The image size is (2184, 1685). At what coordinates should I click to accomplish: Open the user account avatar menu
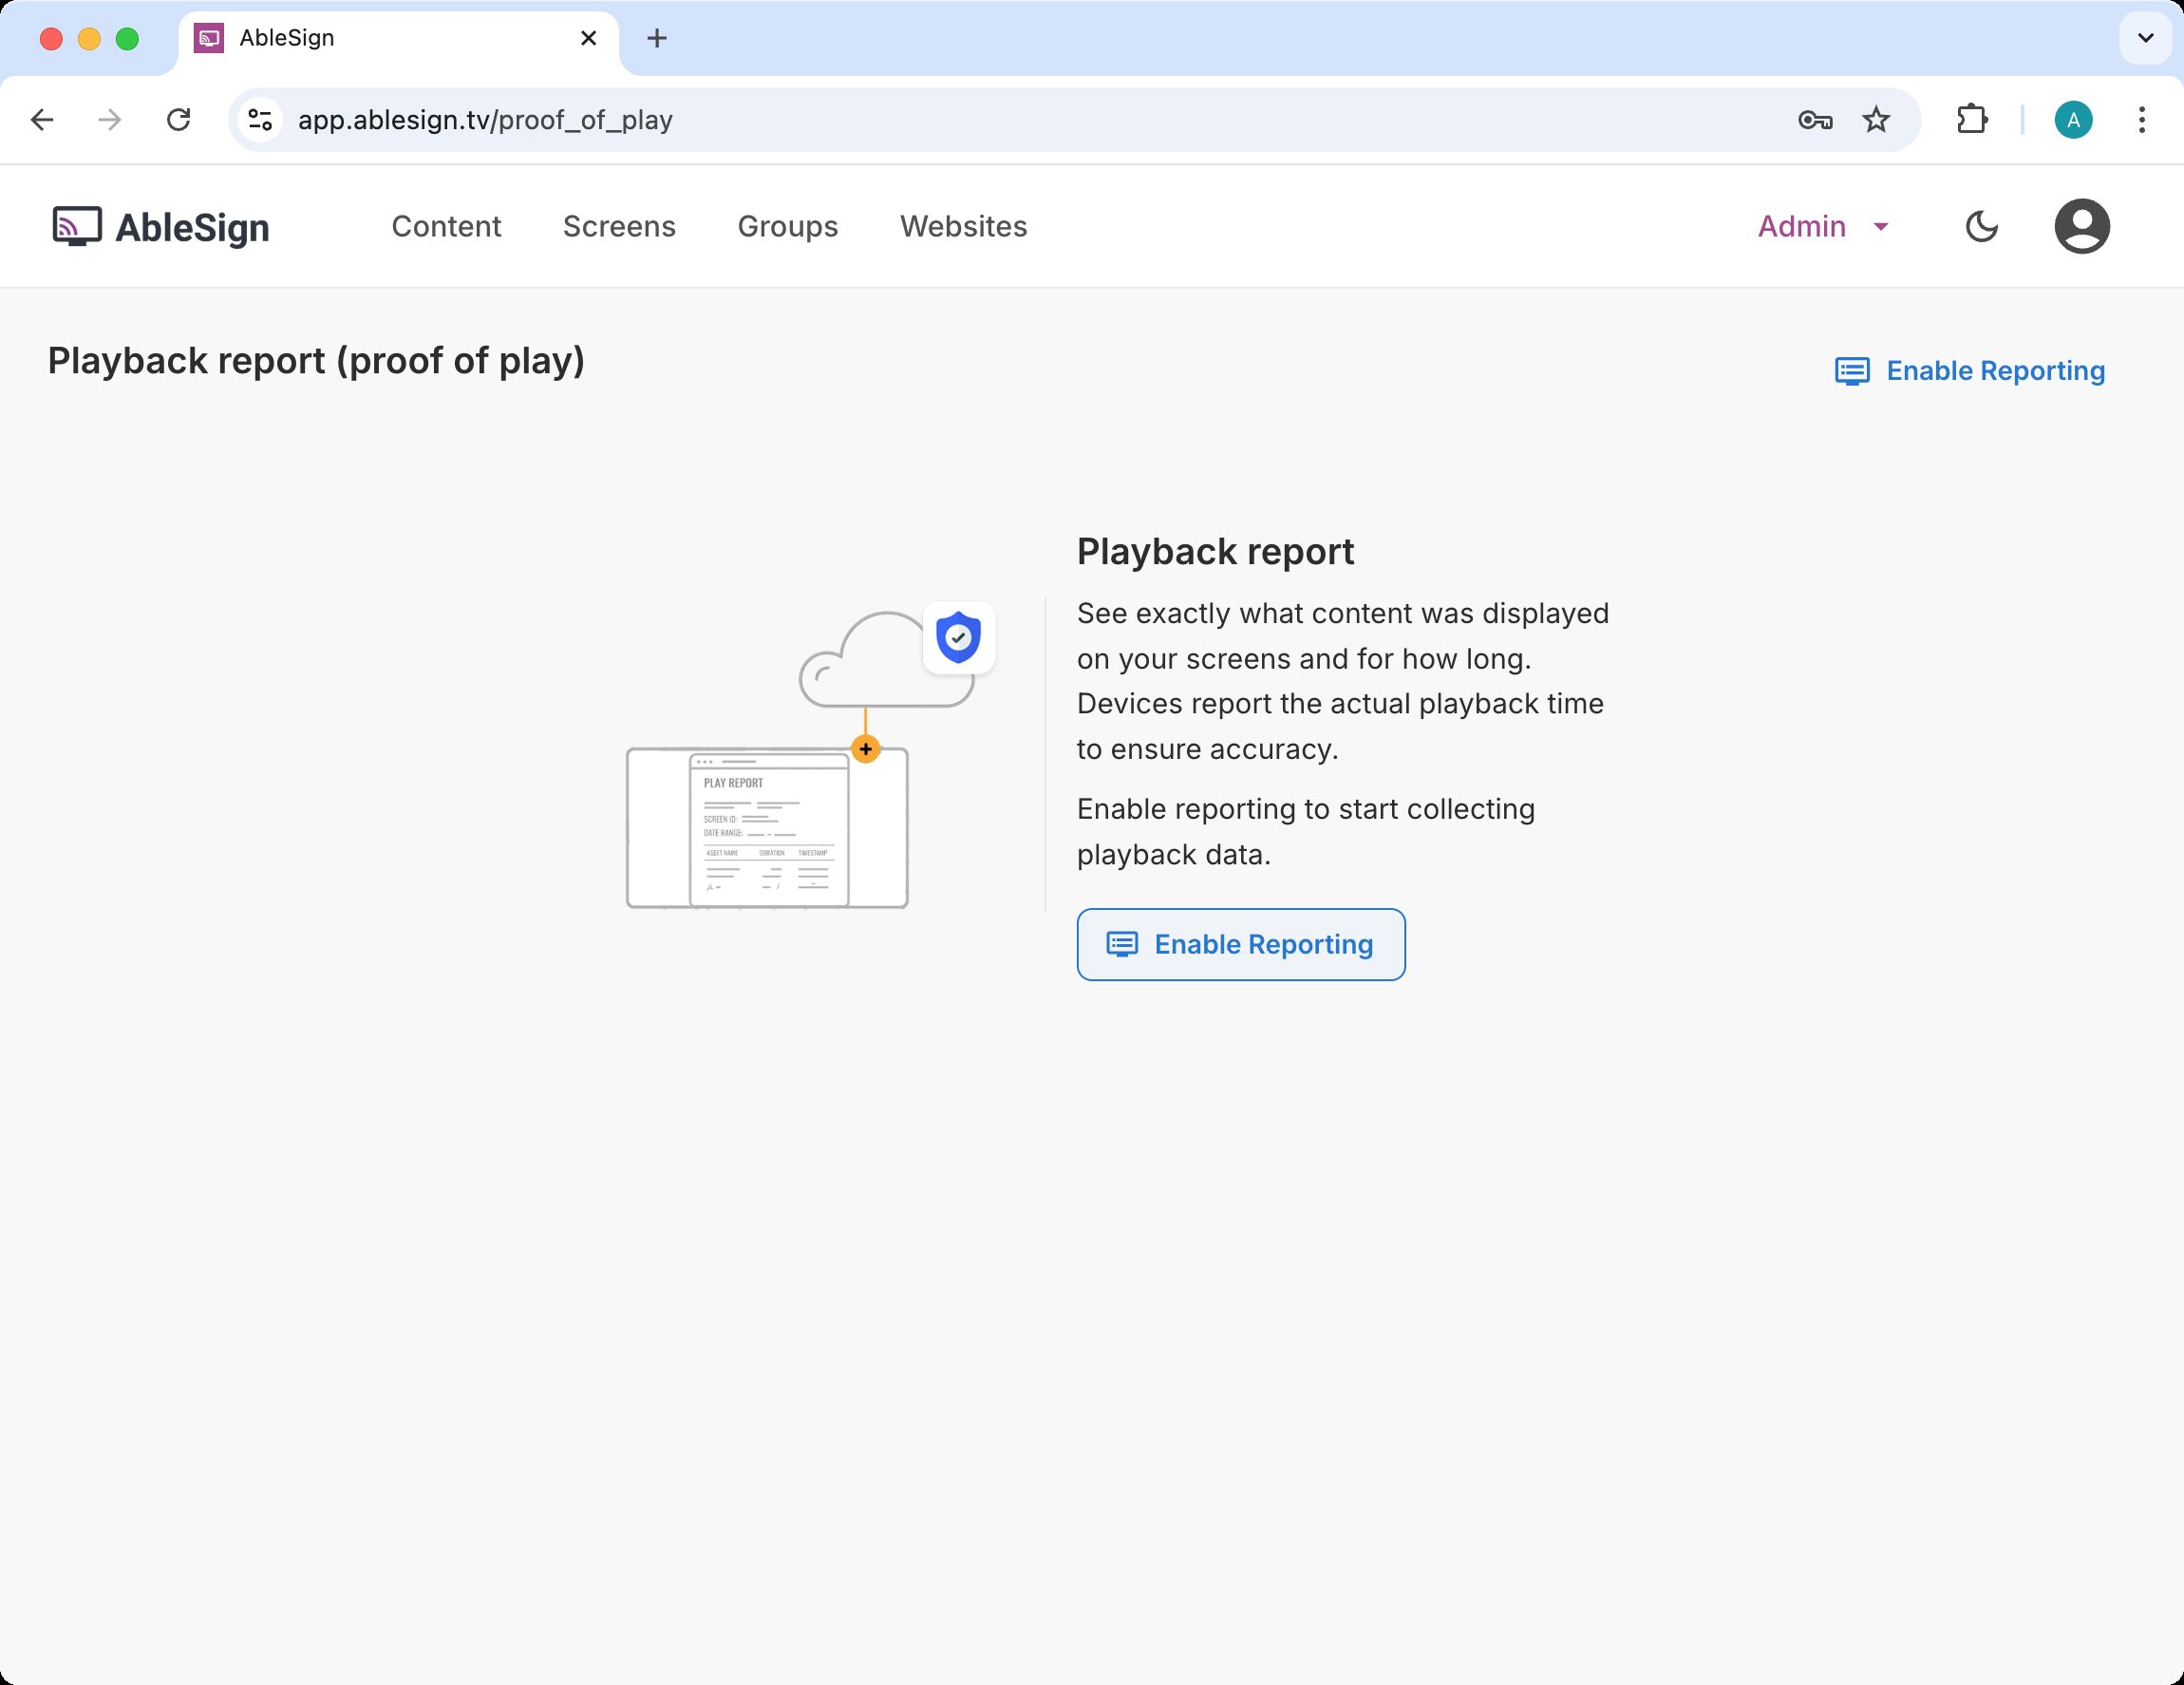[2081, 226]
